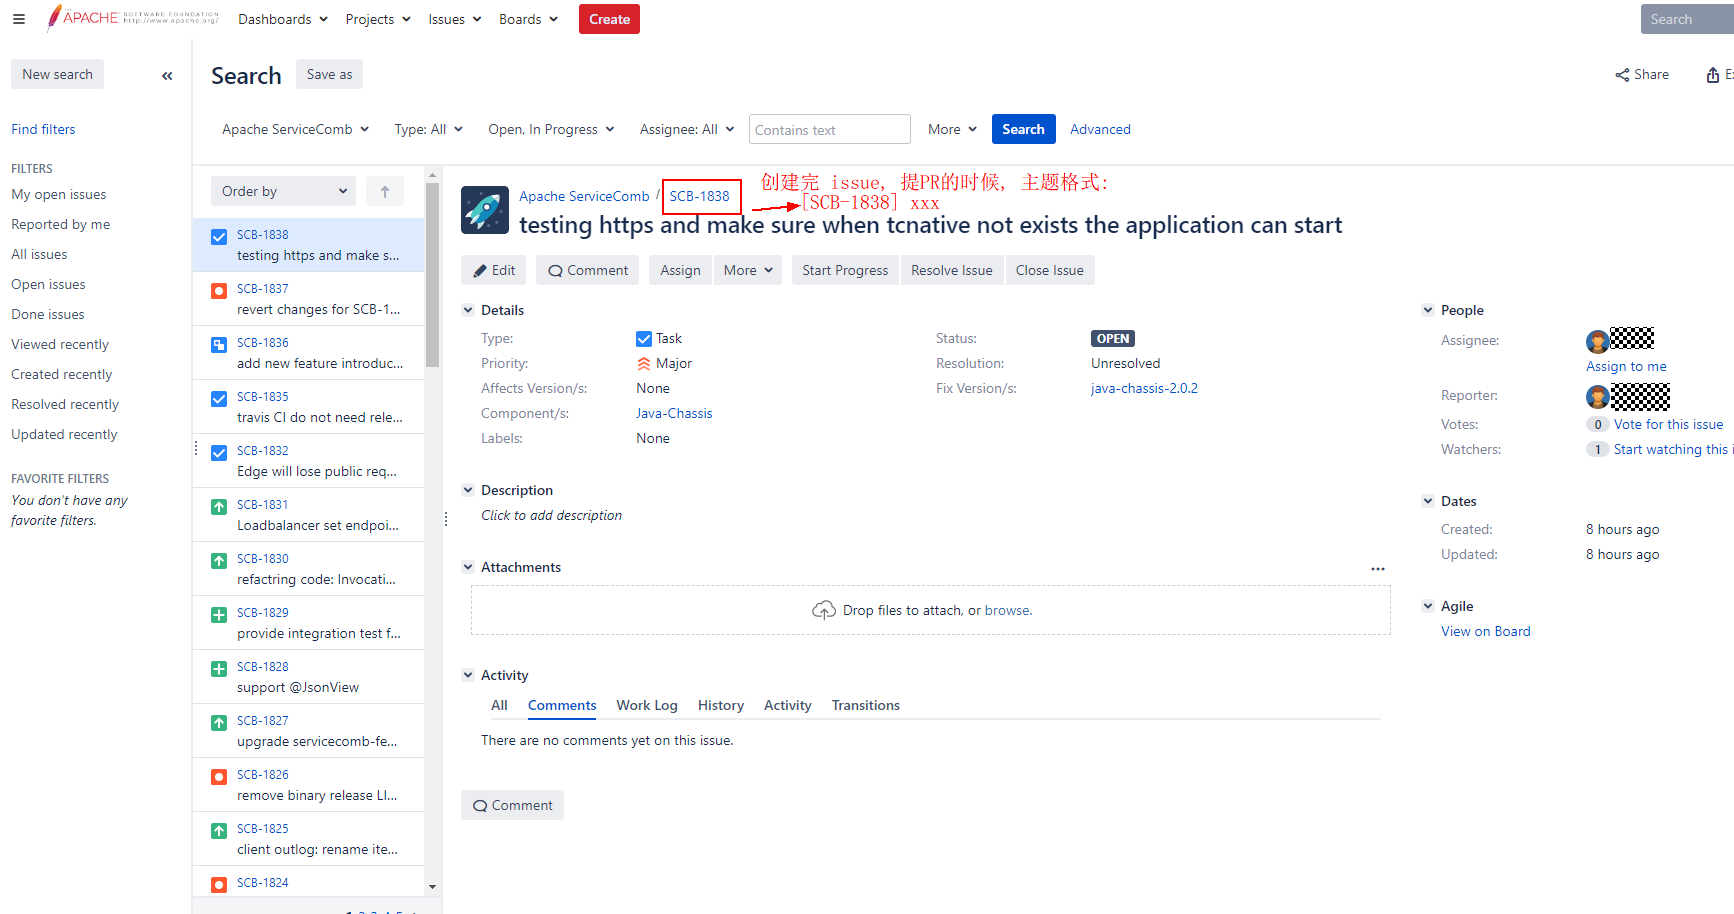Click Assign to me link

tap(1626, 367)
